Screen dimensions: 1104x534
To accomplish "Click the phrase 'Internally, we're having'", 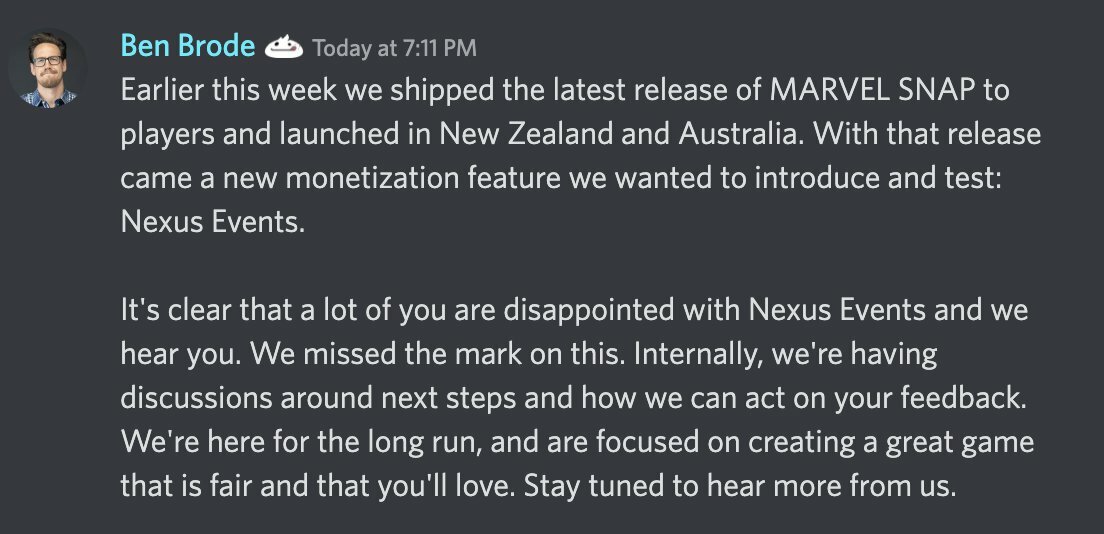I will pyautogui.click(x=785, y=355).
